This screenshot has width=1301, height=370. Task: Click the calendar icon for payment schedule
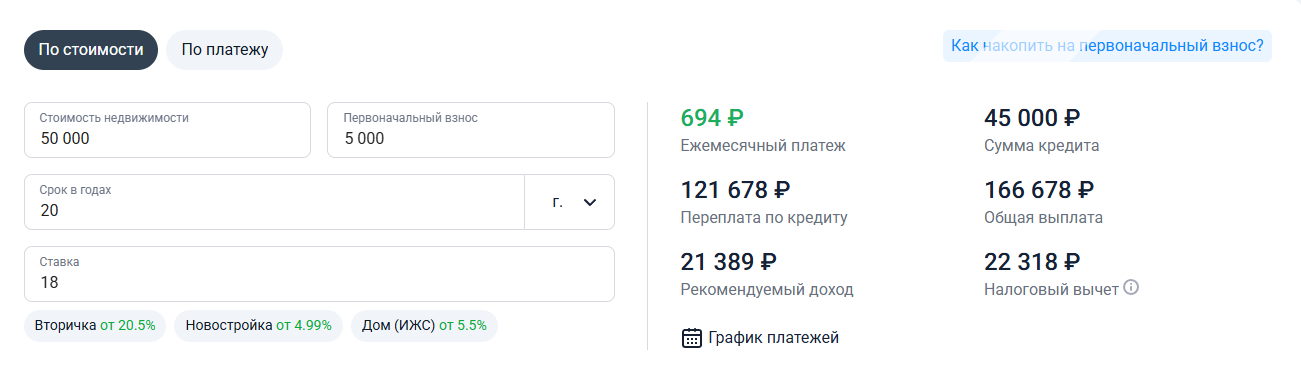tap(692, 338)
